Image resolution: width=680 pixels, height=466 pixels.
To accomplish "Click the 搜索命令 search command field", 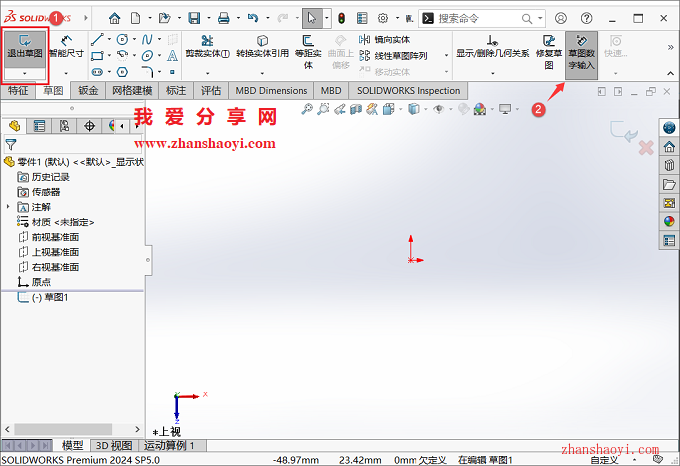I will [x=476, y=18].
